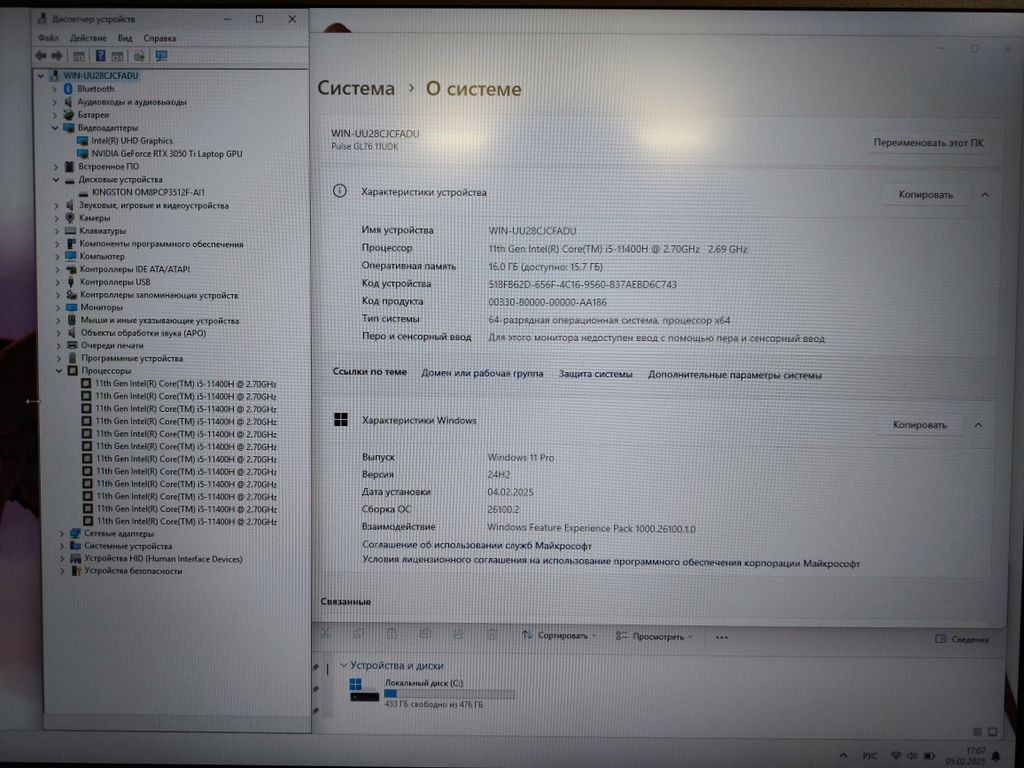
Task: Open the Защита системы link
Action: (x=595, y=375)
